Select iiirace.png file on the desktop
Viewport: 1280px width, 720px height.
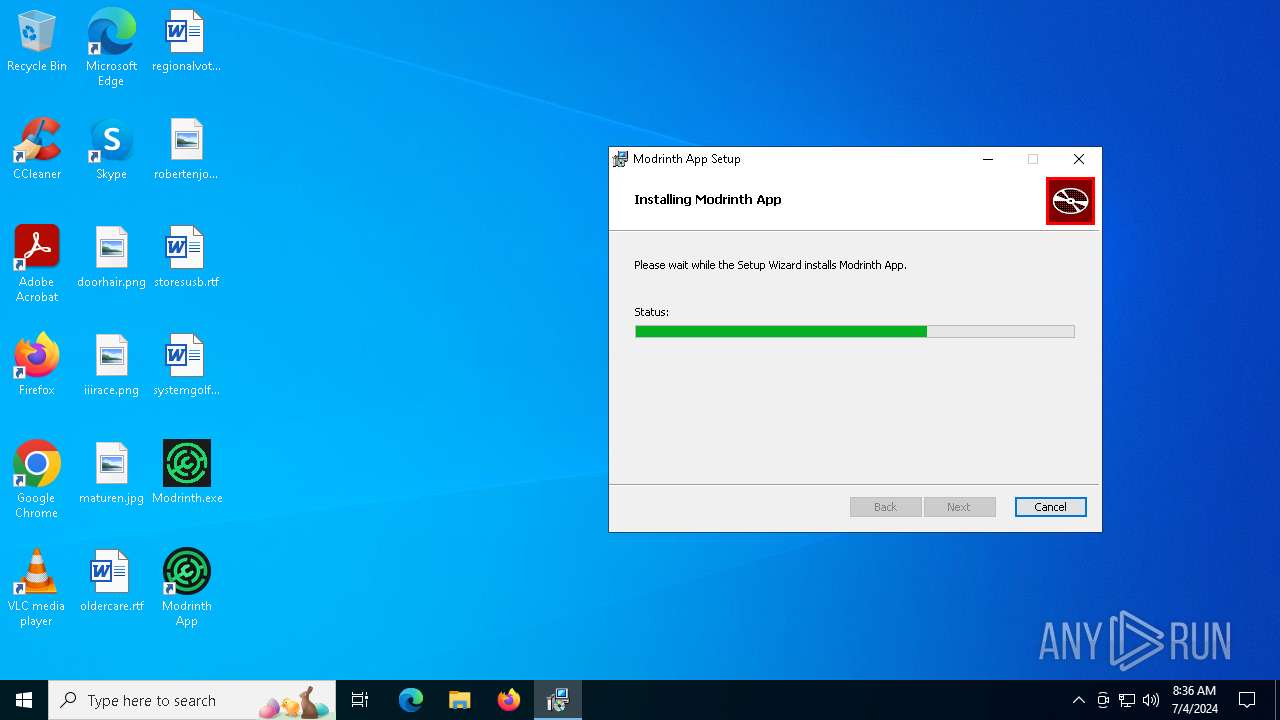[x=111, y=366]
